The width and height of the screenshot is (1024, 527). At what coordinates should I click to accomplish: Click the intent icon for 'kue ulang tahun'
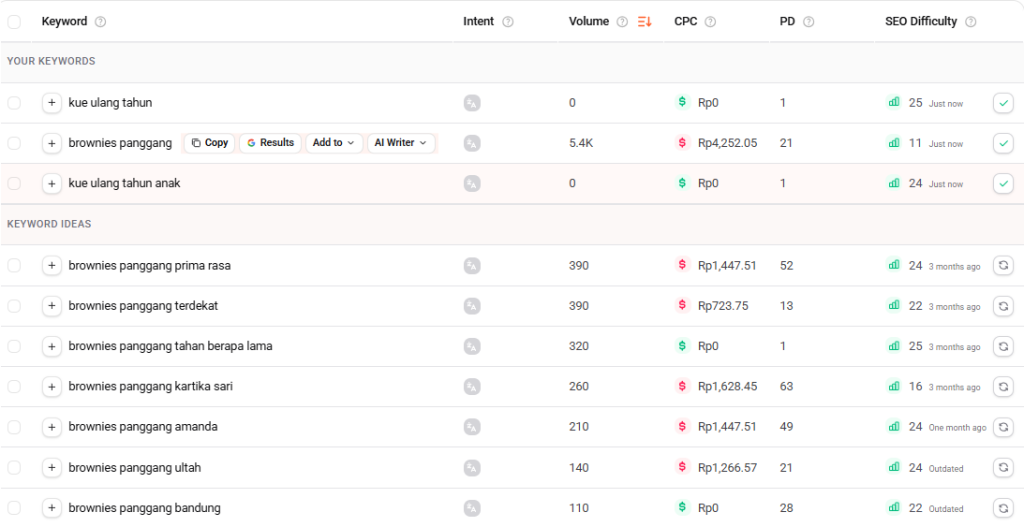(x=472, y=103)
